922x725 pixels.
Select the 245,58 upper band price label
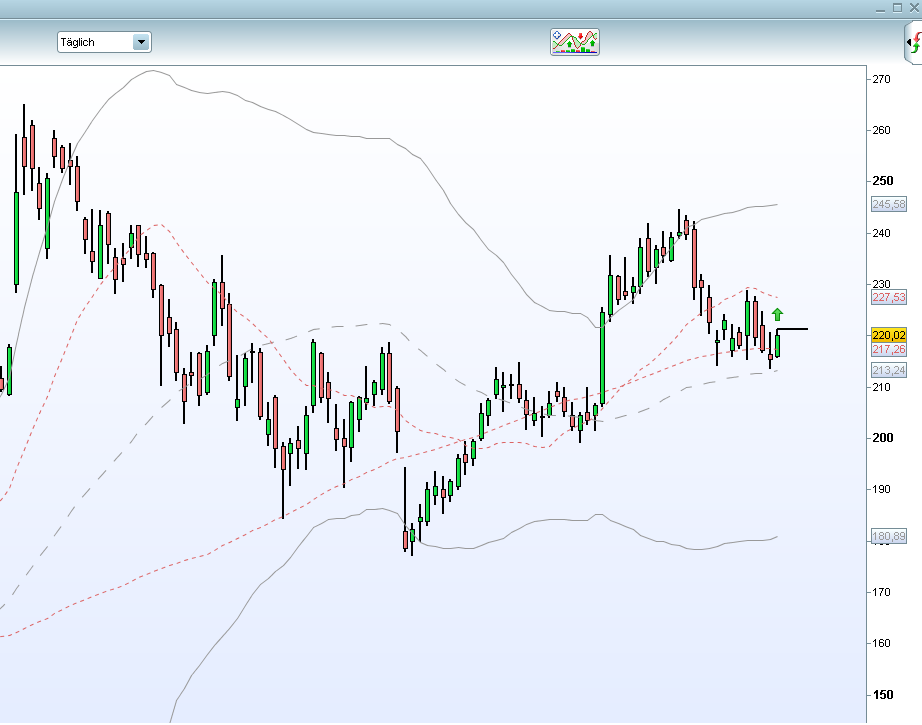tap(888, 204)
